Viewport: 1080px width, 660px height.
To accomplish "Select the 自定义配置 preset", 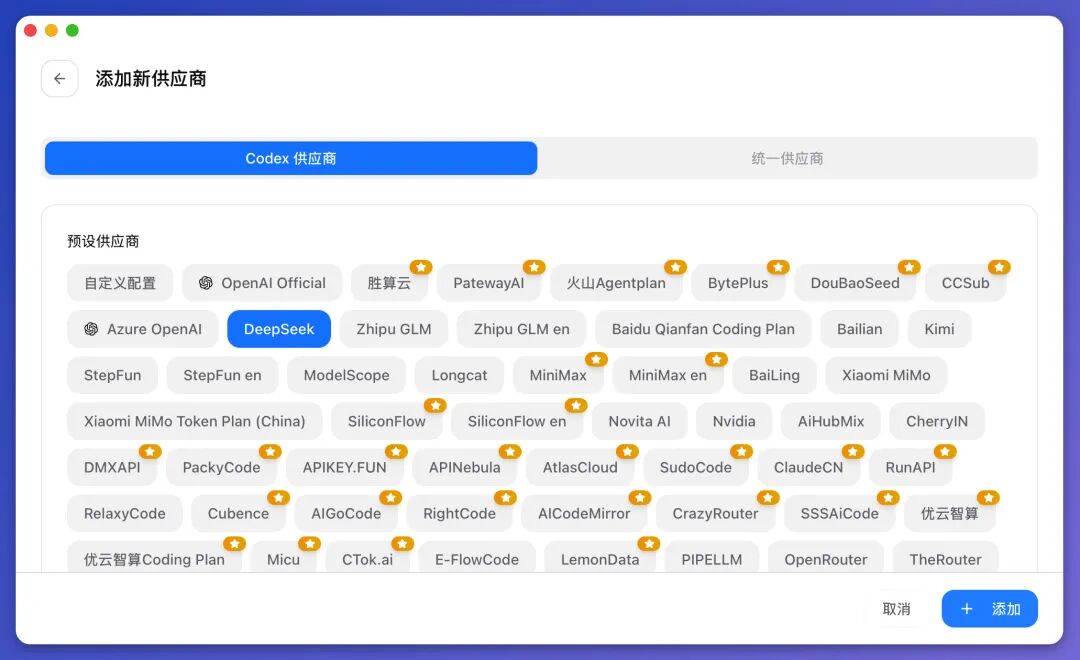I will pyautogui.click(x=120, y=283).
